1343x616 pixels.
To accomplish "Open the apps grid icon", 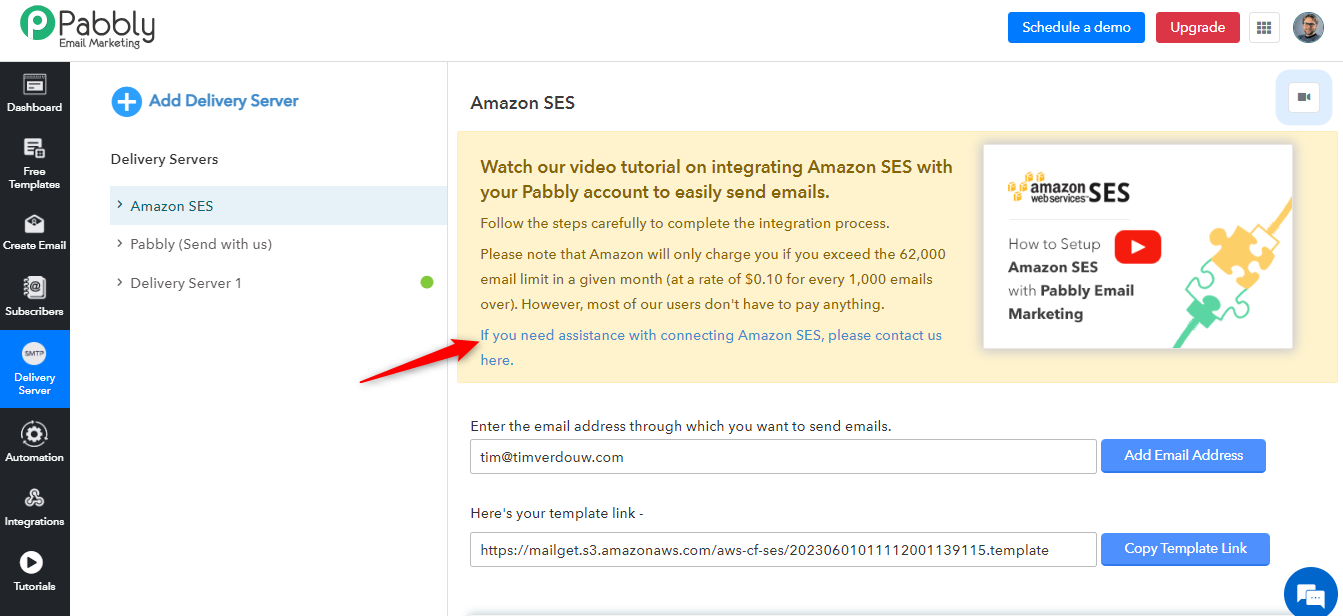I will tap(1264, 28).
